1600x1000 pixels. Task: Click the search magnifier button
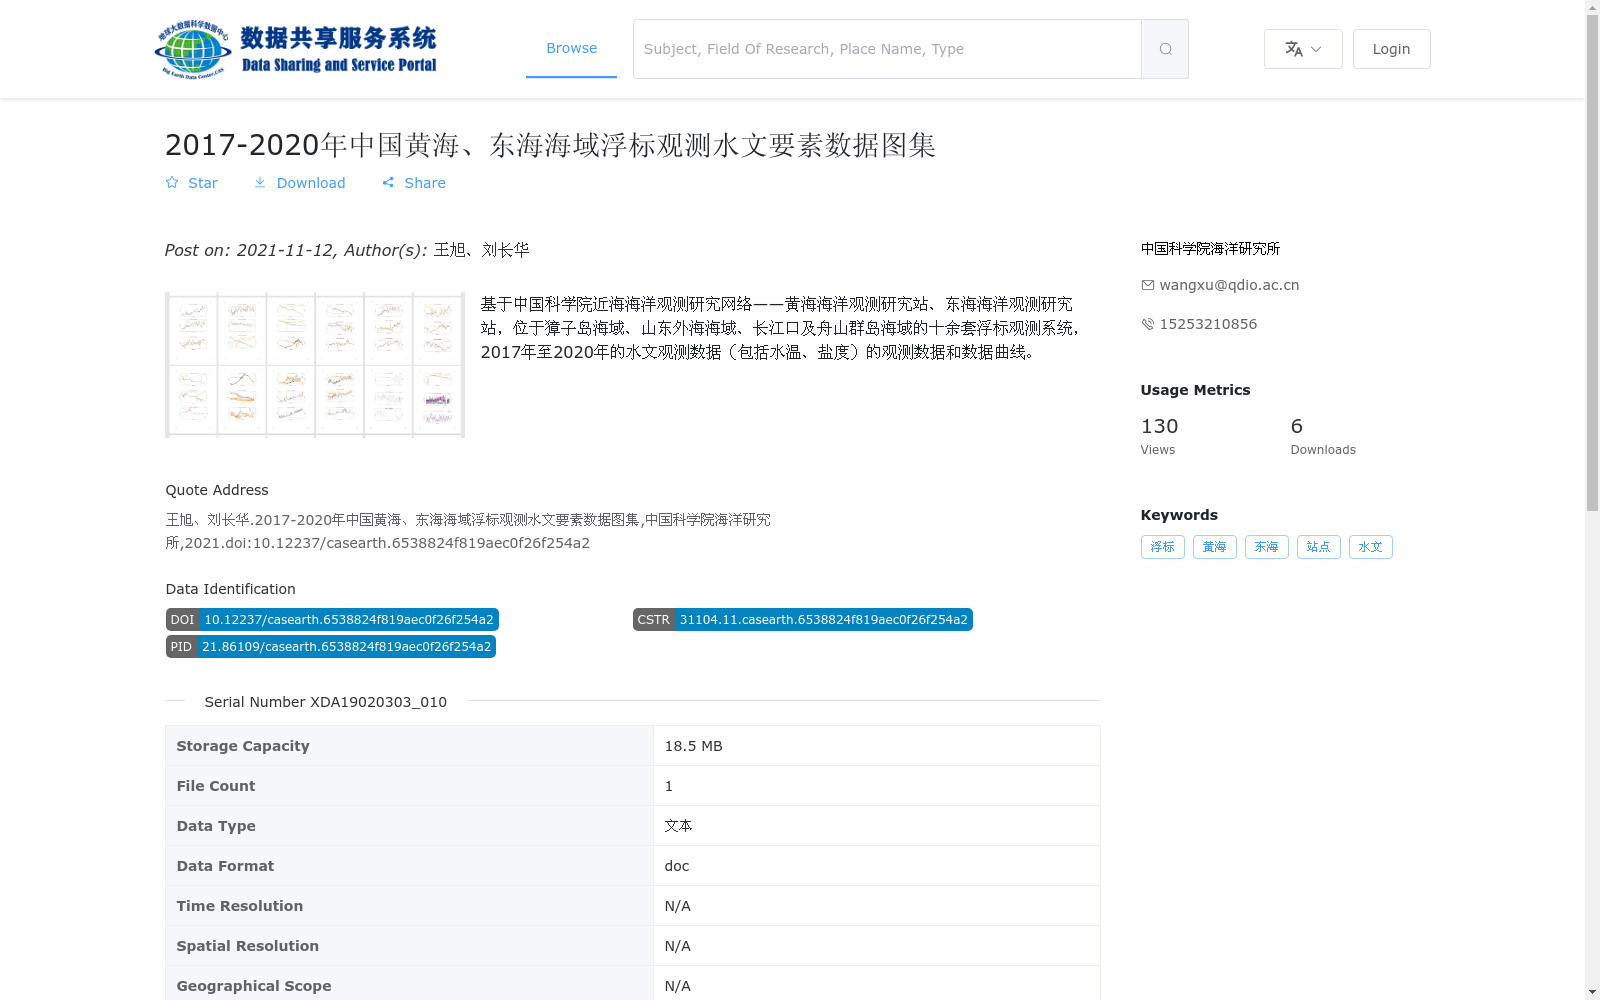point(1165,49)
